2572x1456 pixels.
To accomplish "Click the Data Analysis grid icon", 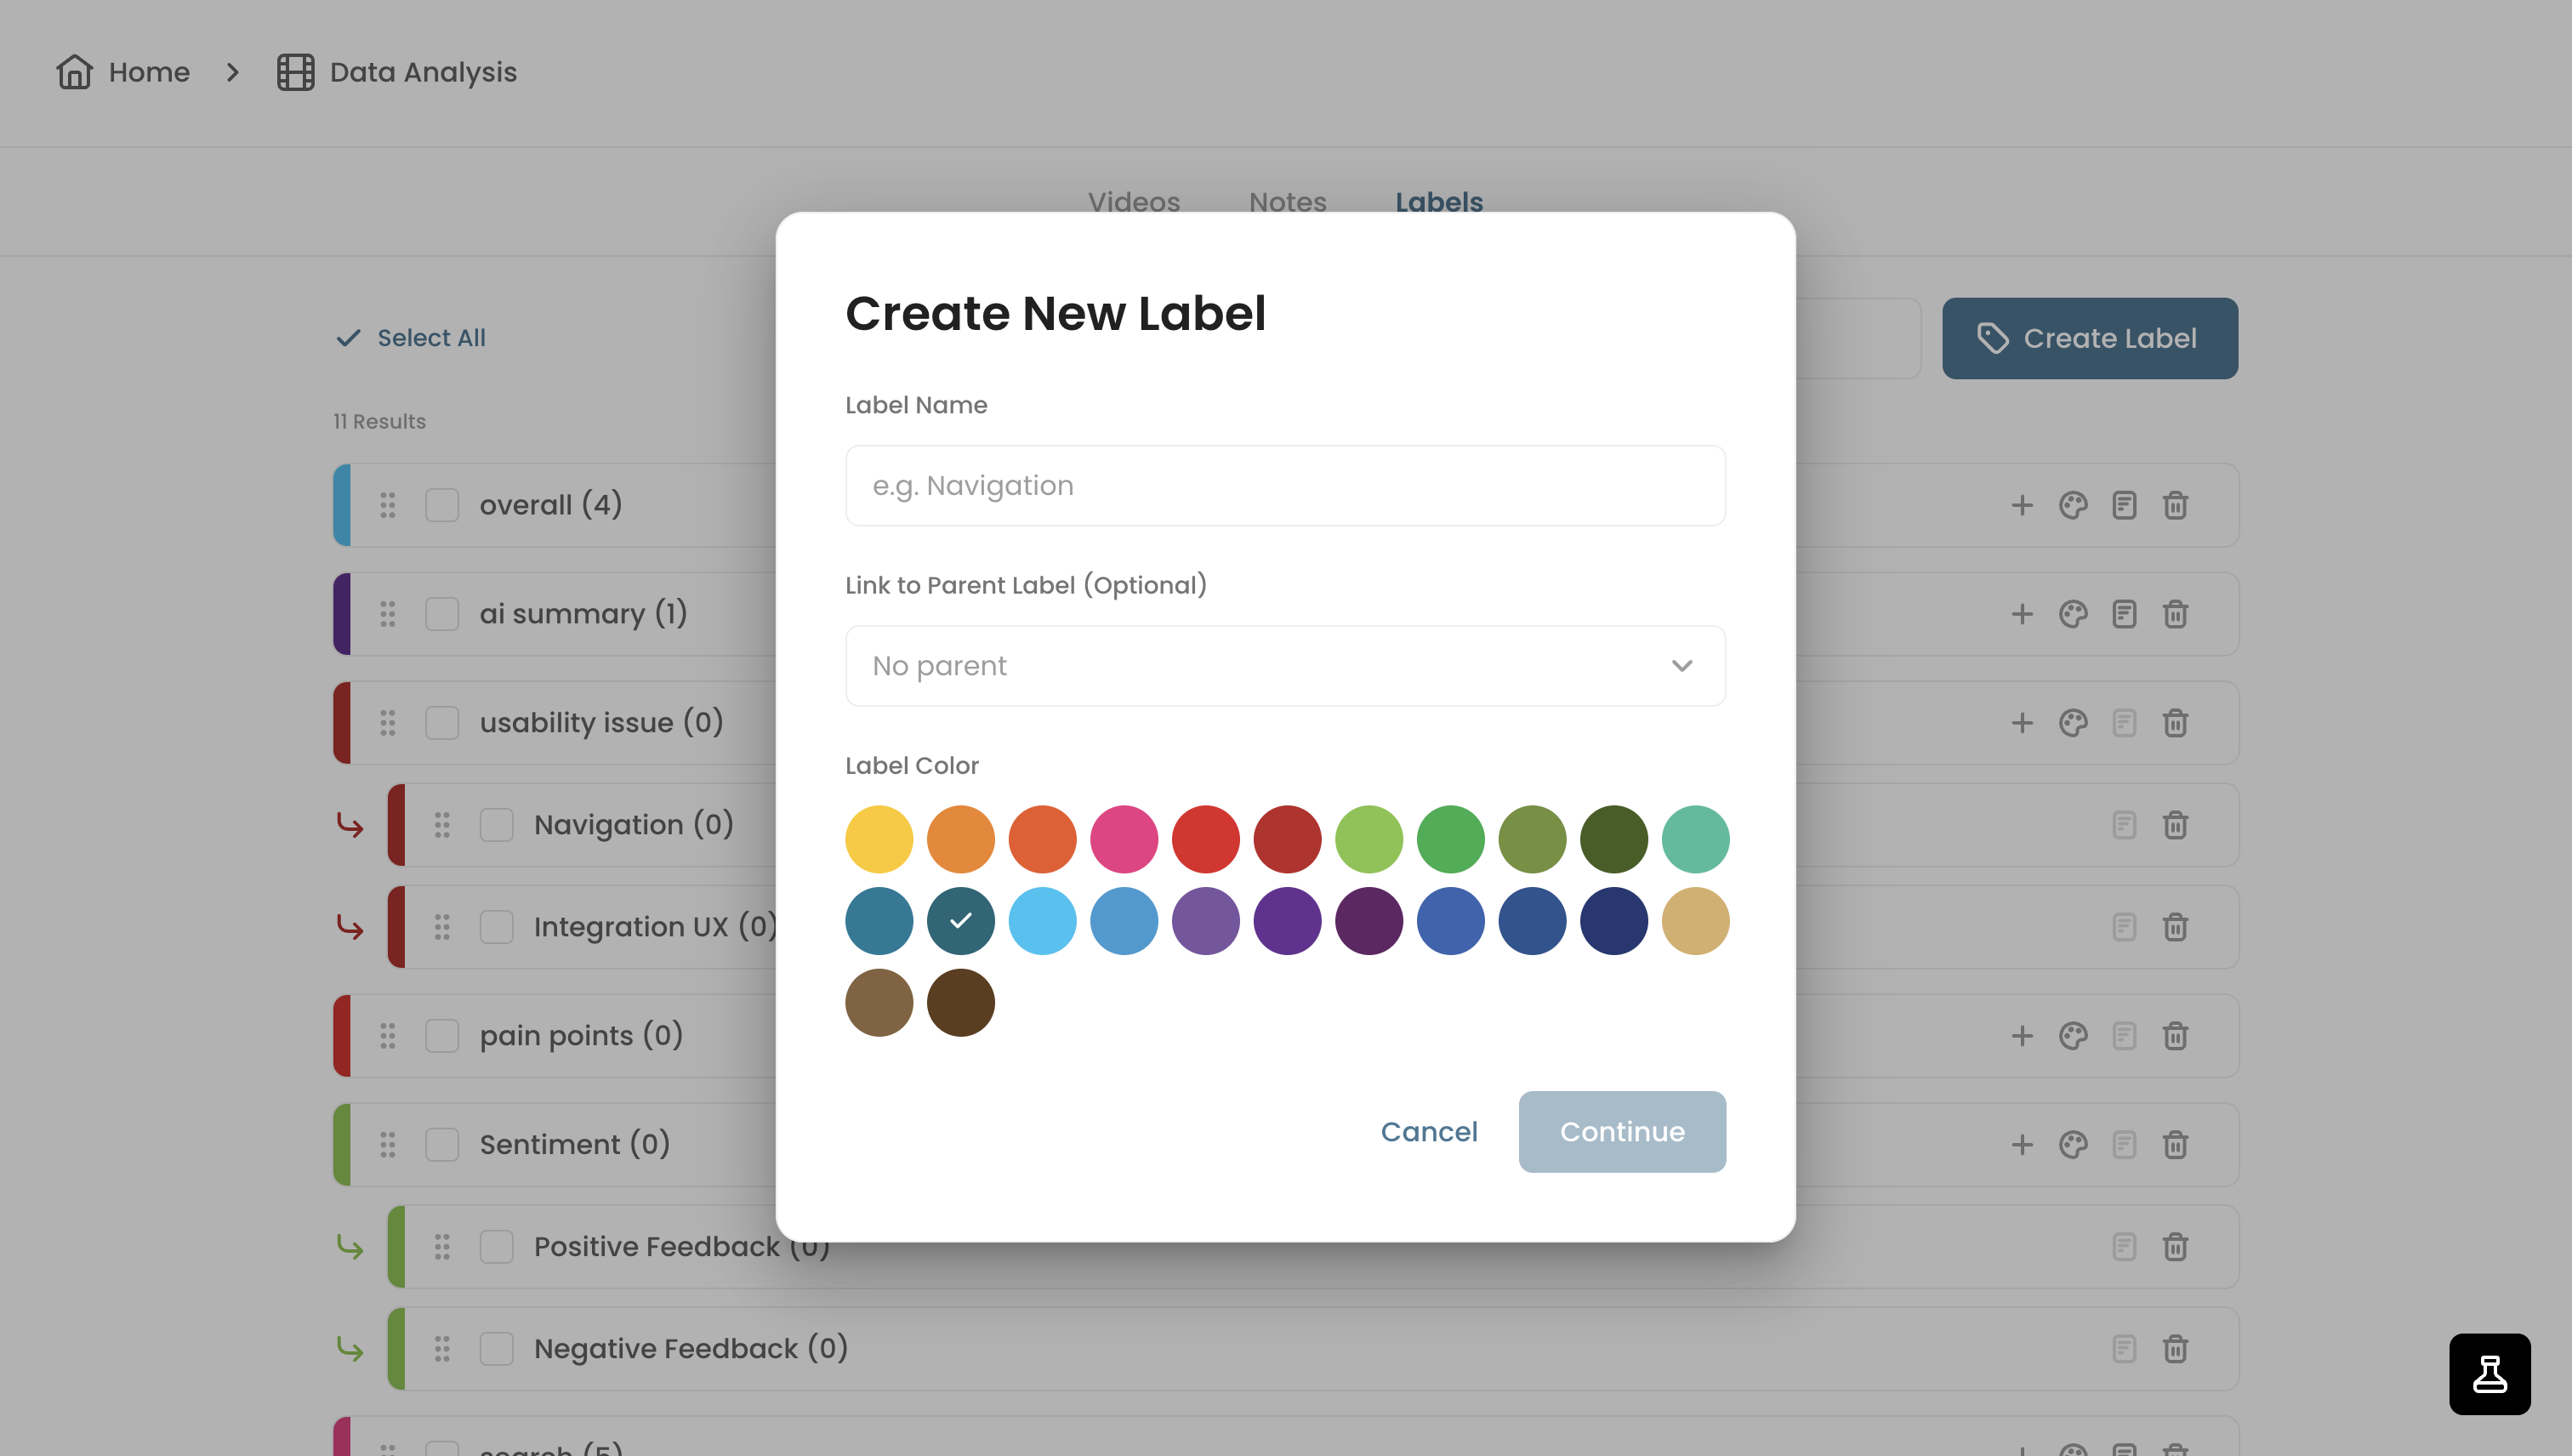I will [295, 72].
